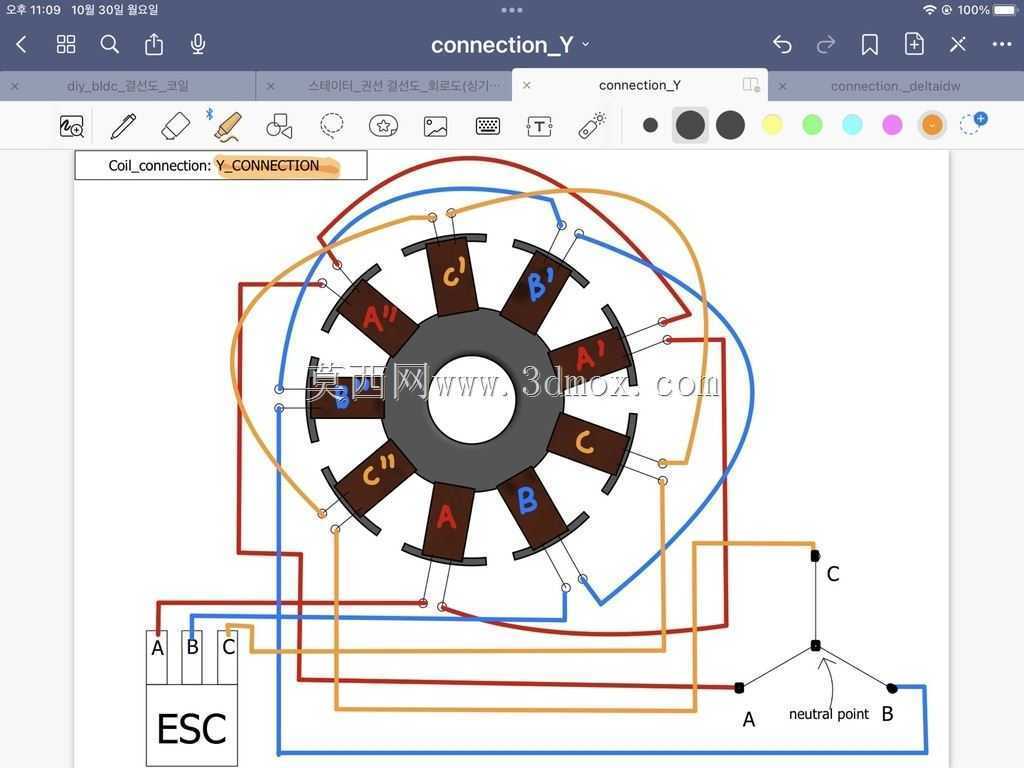The width and height of the screenshot is (1024, 768).
Task: Select the Lasso tool
Action: click(331, 125)
